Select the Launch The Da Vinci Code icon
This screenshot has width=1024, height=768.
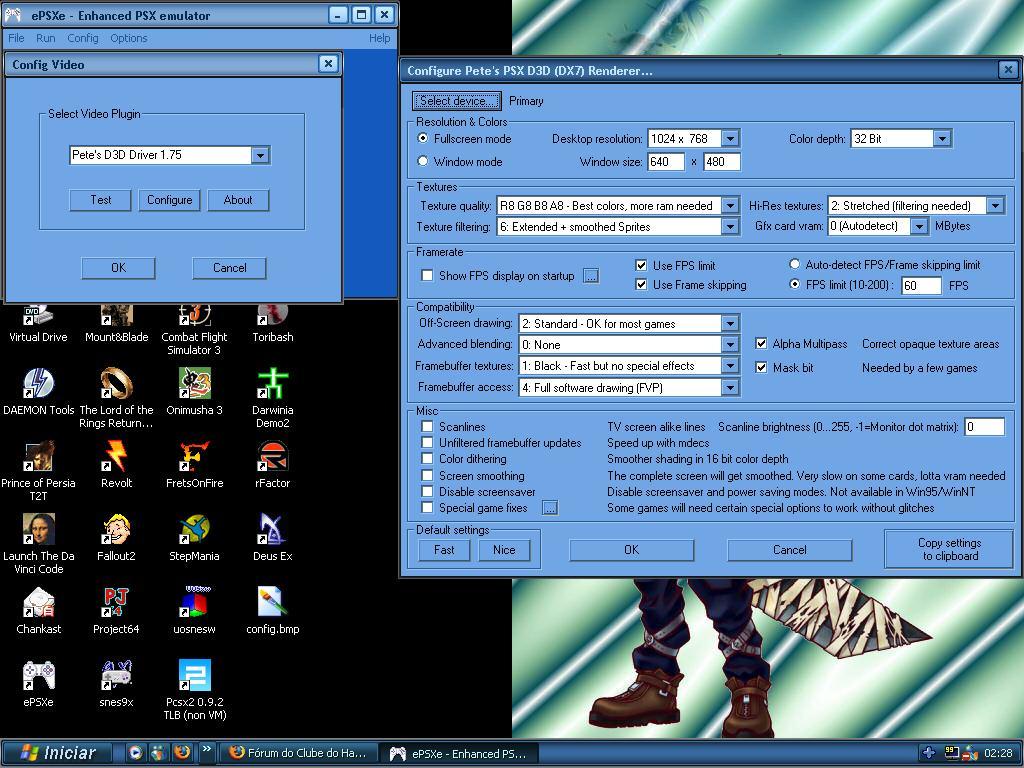click(39, 544)
